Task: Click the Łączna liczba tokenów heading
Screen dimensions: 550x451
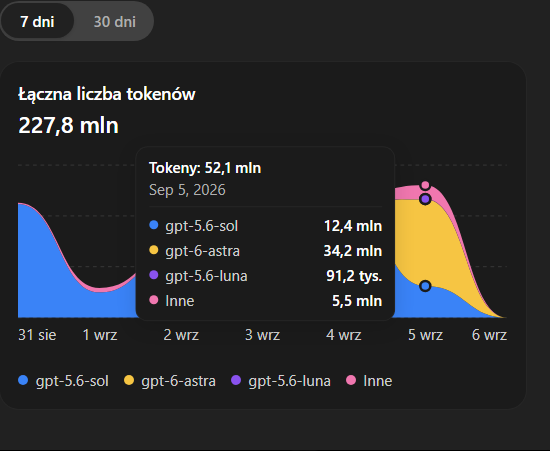Action: [x=107, y=94]
